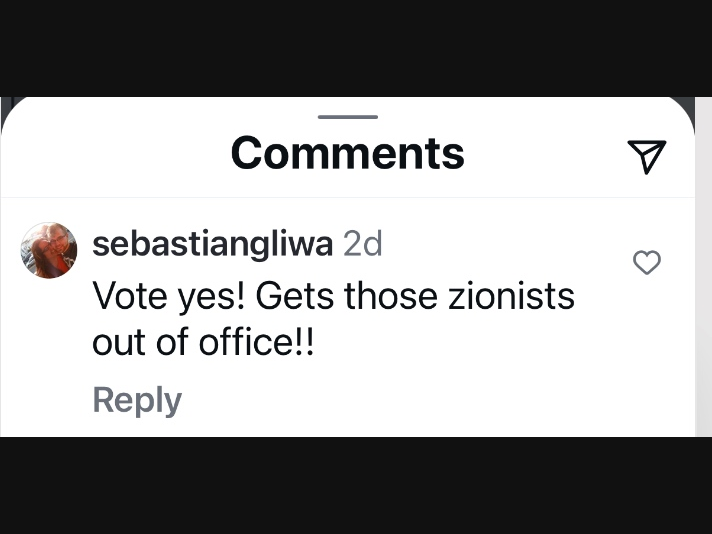Like the comment with the heart icon
This screenshot has height=534, width=712.
[x=647, y=262]
